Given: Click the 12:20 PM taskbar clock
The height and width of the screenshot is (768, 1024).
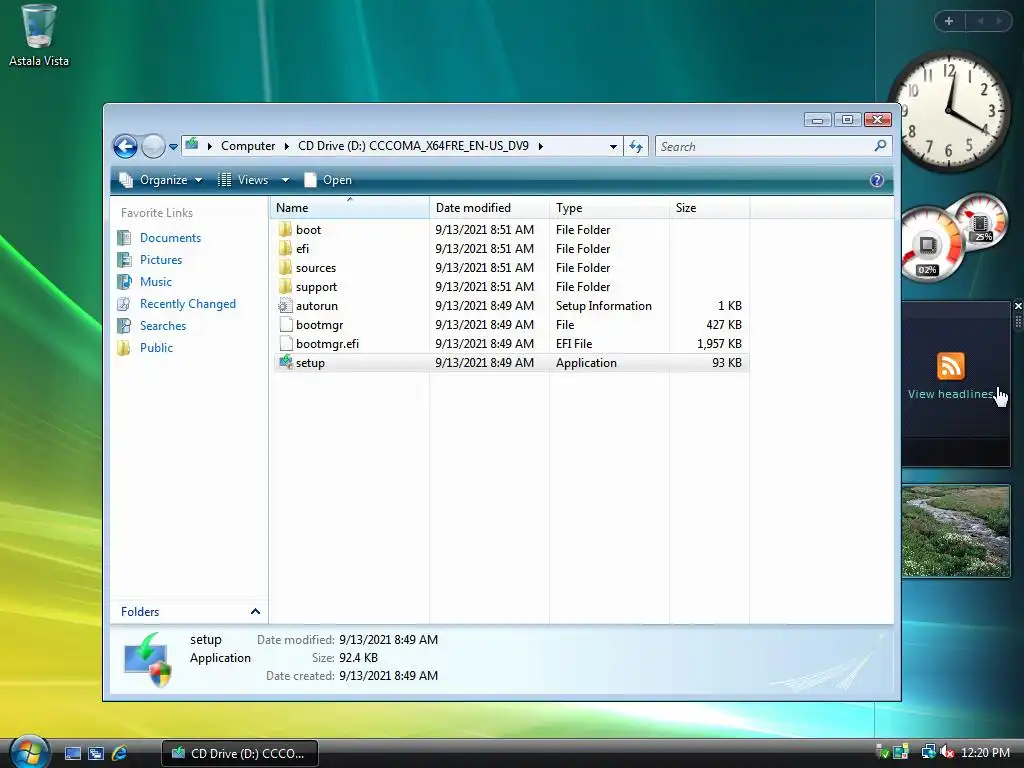Looking at the screenshot, I should [x=985, y=752].
